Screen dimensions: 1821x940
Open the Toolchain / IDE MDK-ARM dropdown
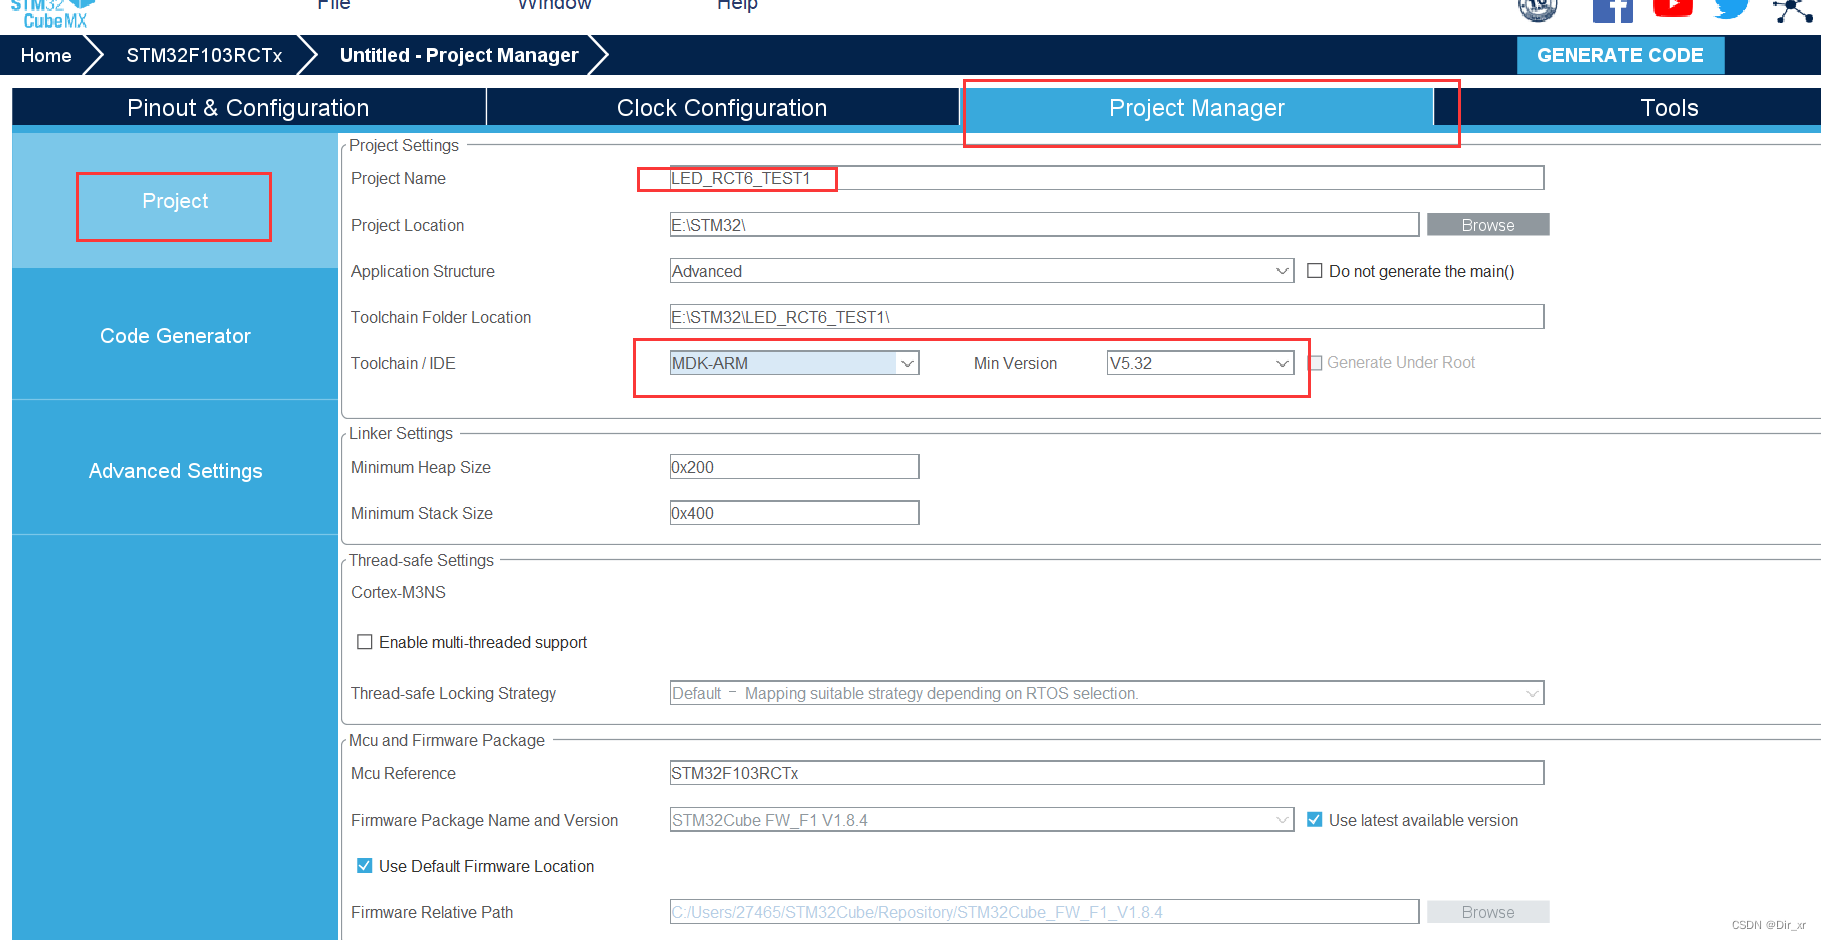[794, 363]
